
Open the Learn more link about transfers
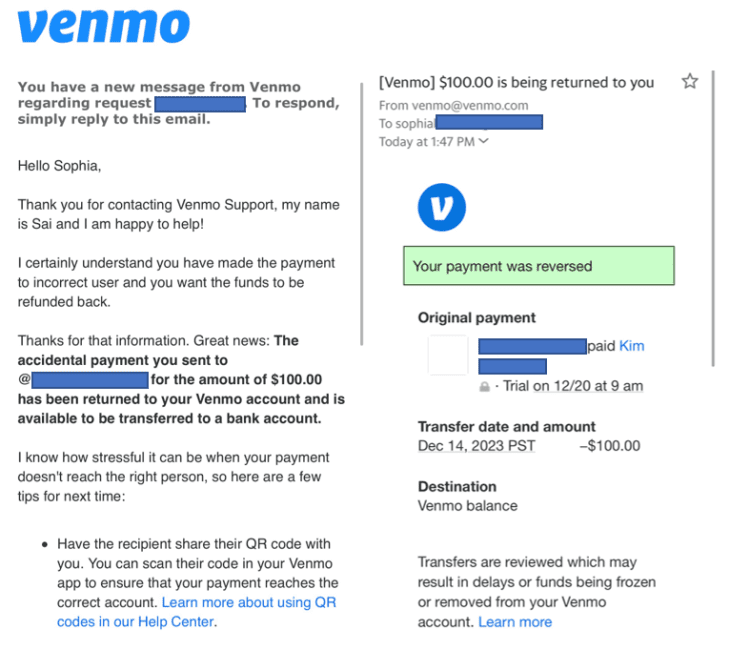point(515,622)
